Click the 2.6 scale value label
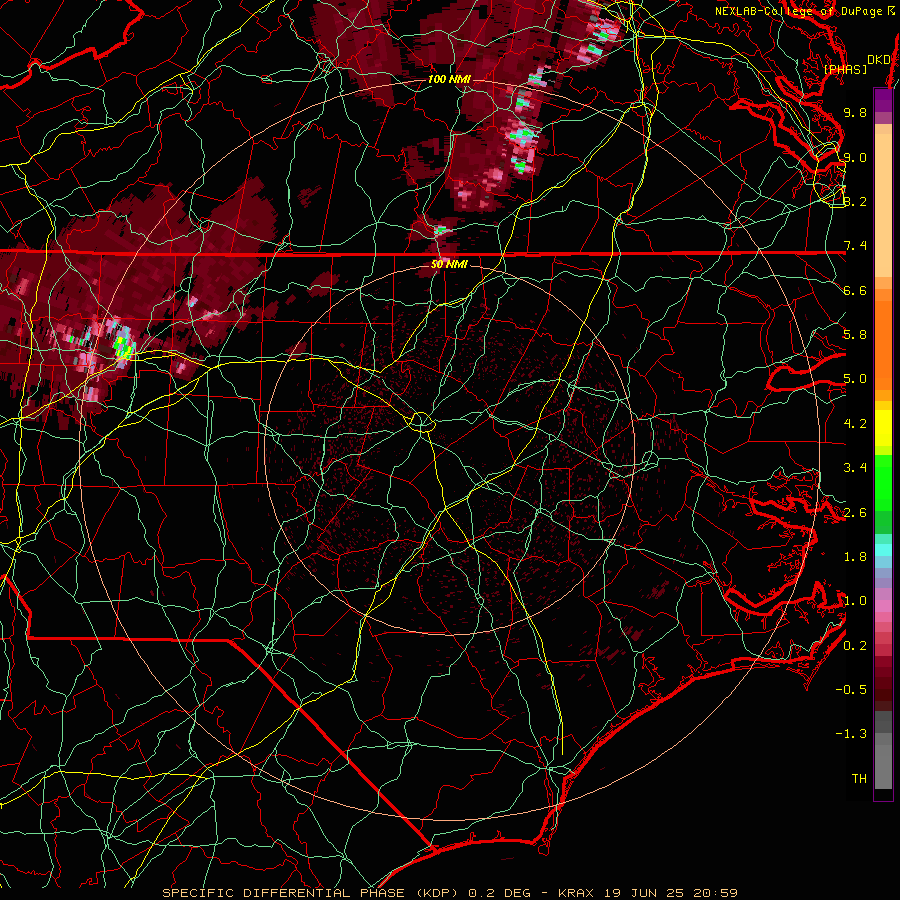 855,513
